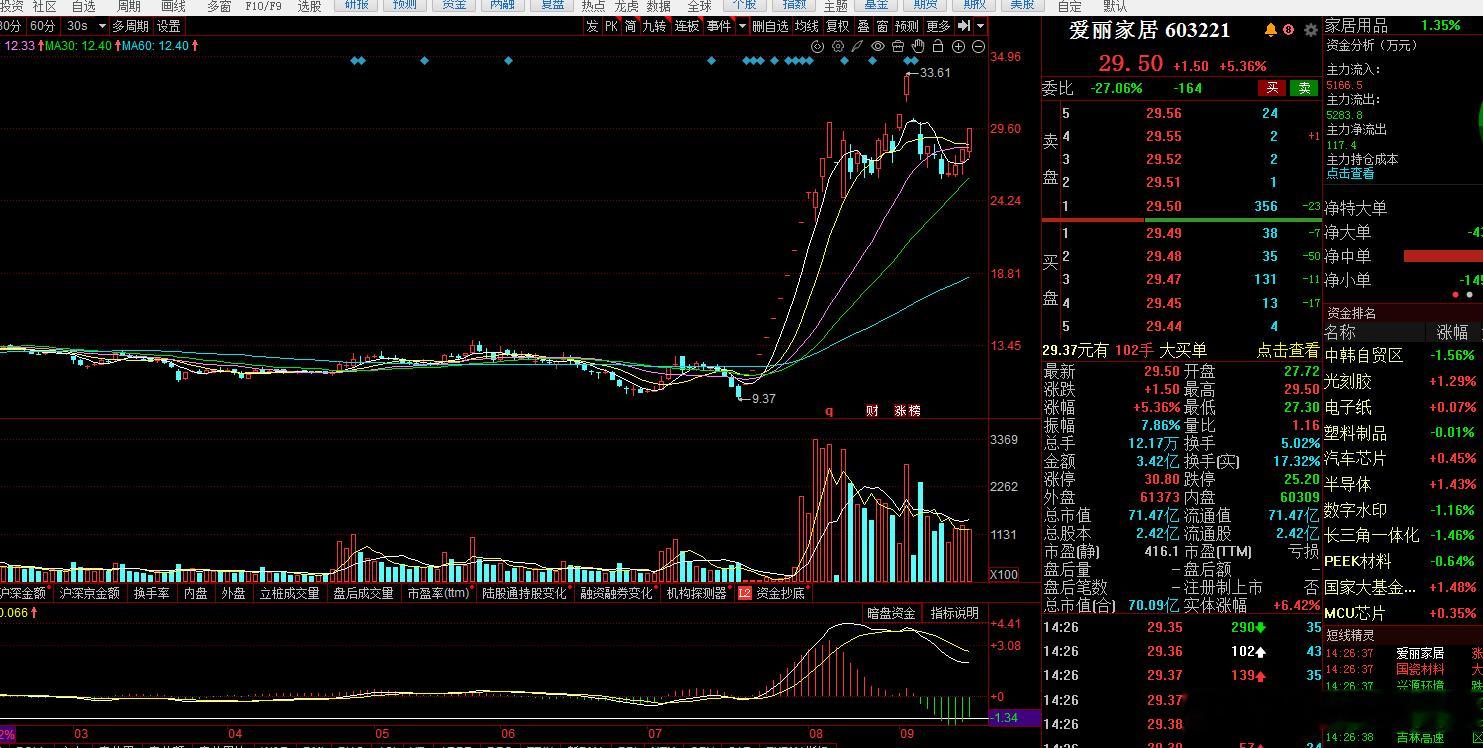This screenshot has width=1483, height=748.
Task: Toggle the 均线 moving average button
Action: click(806, 26)
